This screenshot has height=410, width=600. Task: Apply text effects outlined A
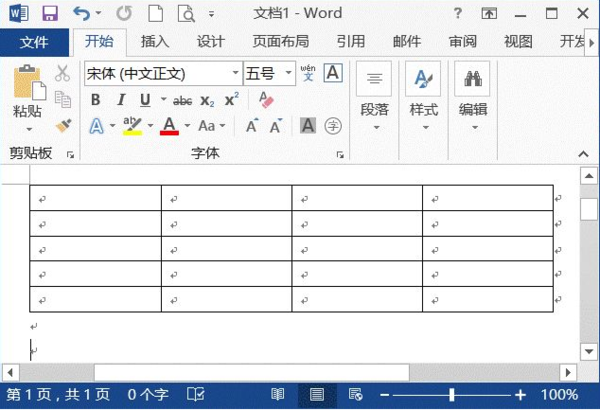point(96,126)
